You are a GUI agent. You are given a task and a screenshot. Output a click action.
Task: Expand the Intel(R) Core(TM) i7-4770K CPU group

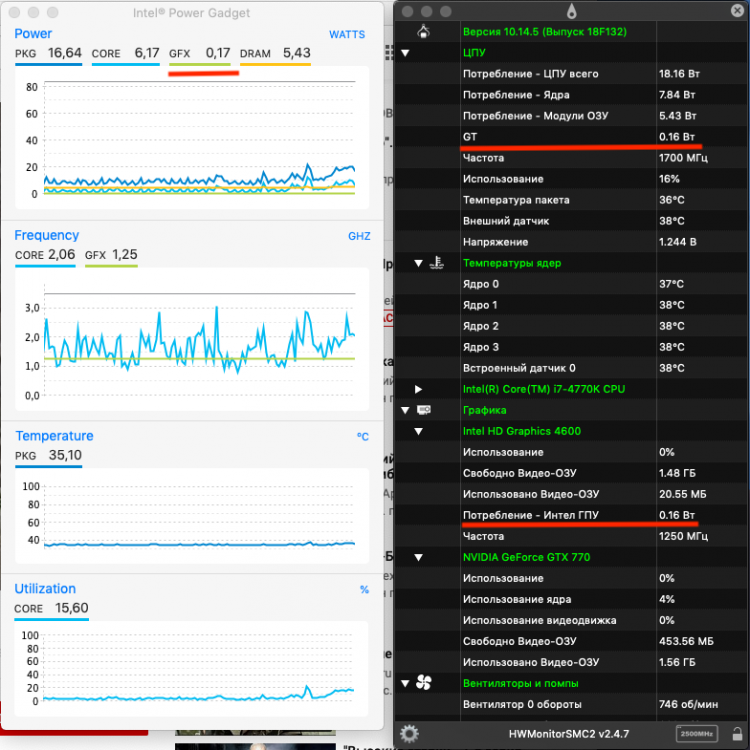[x=418, y=389]
